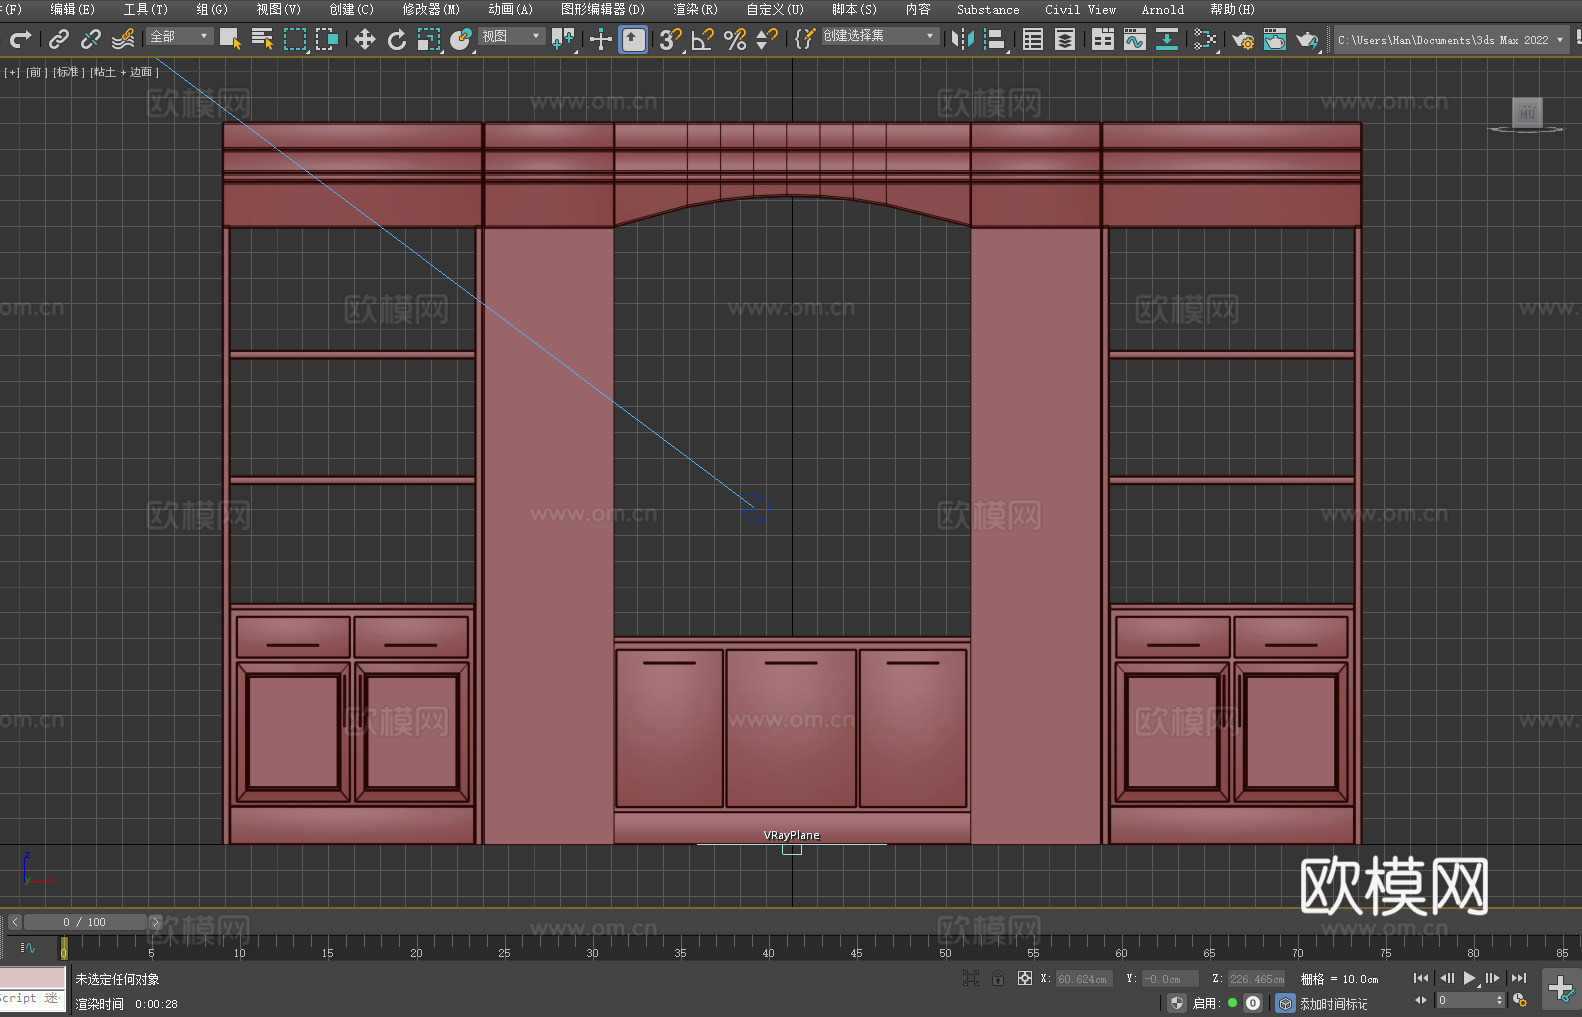Select the Unlink Selection tool

click(x=91, y=39)
